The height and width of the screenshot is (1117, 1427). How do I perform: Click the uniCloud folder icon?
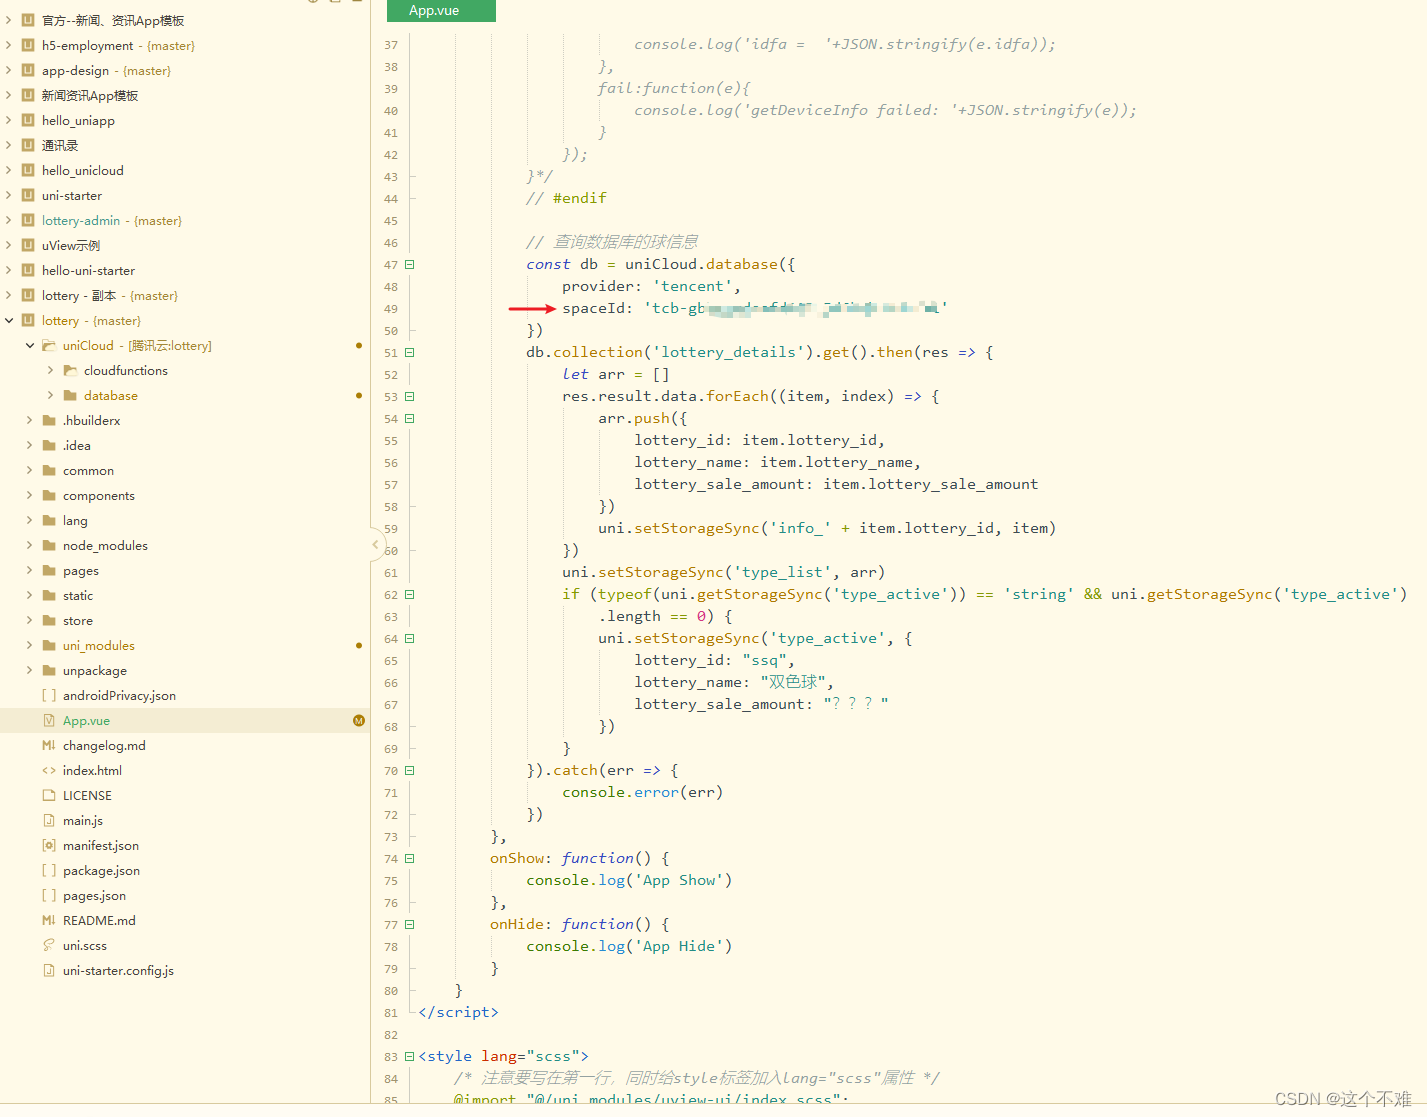coord(49,345)
